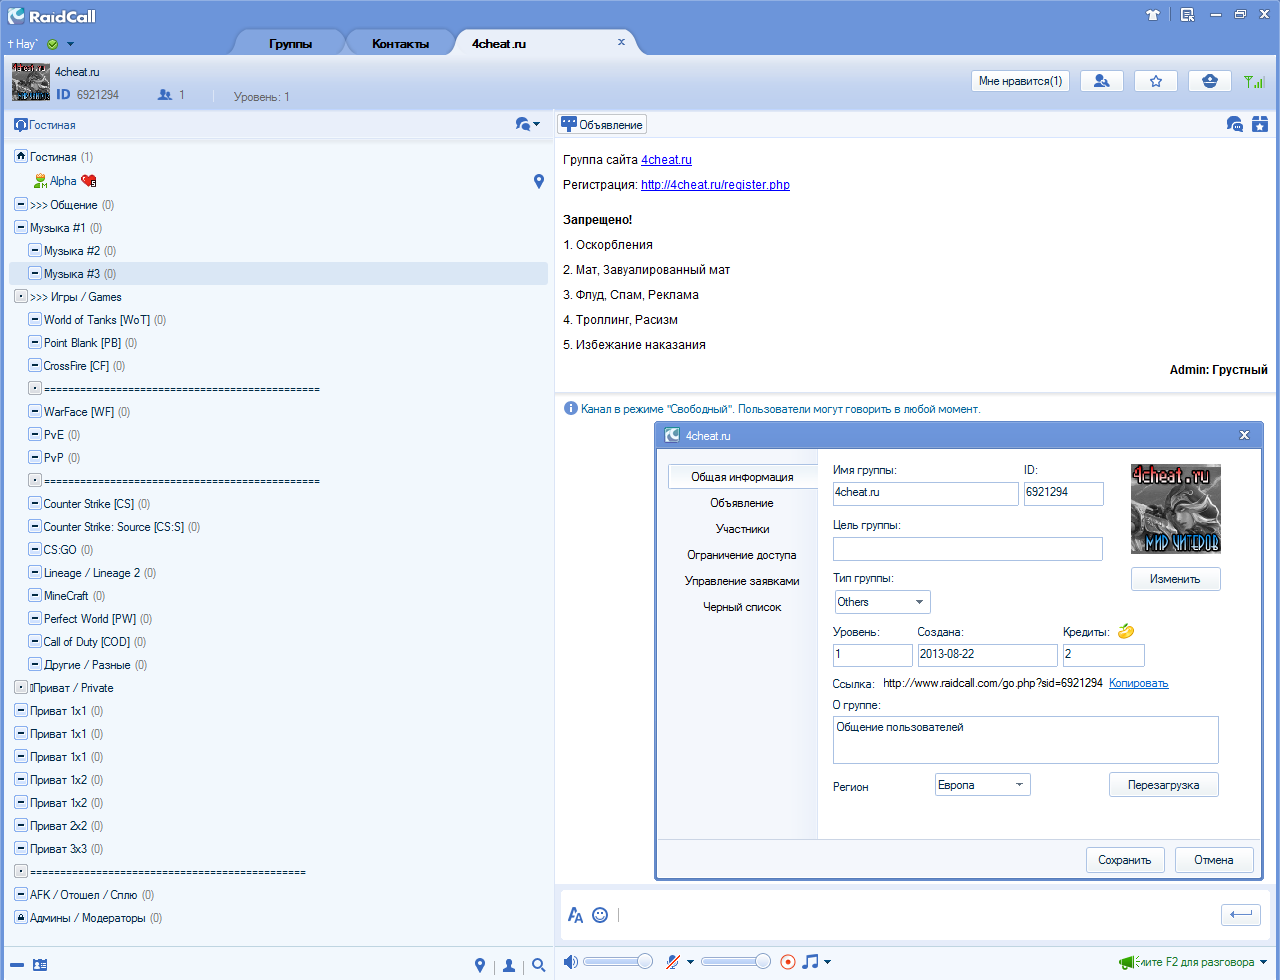This screenshot has width=1280, height=980.
Task: Select Объявление in settings dialog sidebar
Action: pos(742,503)
